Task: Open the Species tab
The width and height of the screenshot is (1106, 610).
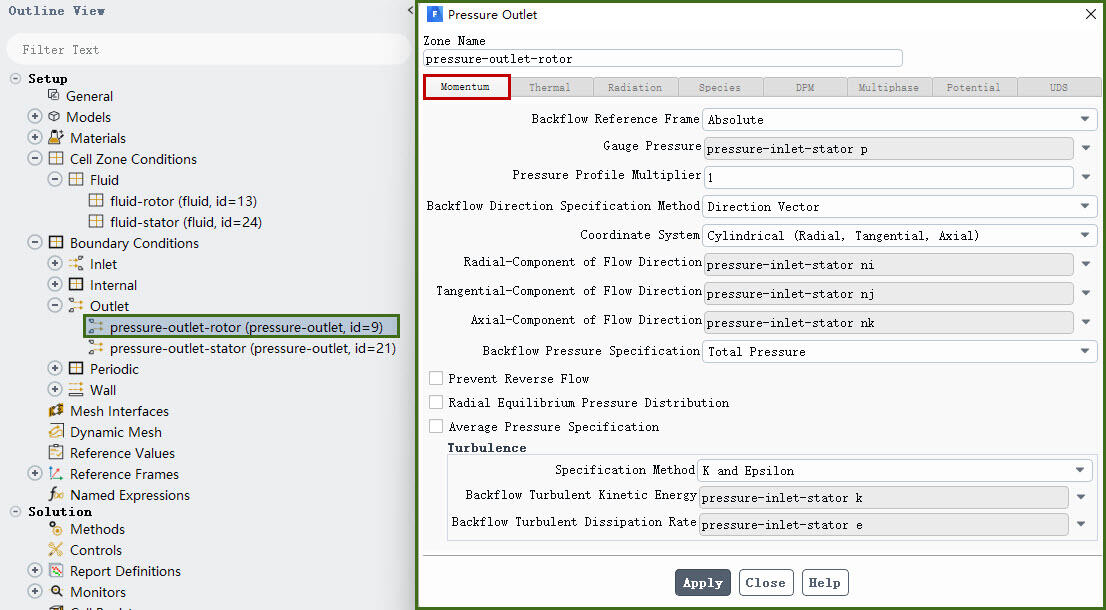Action: pos(719,88)
